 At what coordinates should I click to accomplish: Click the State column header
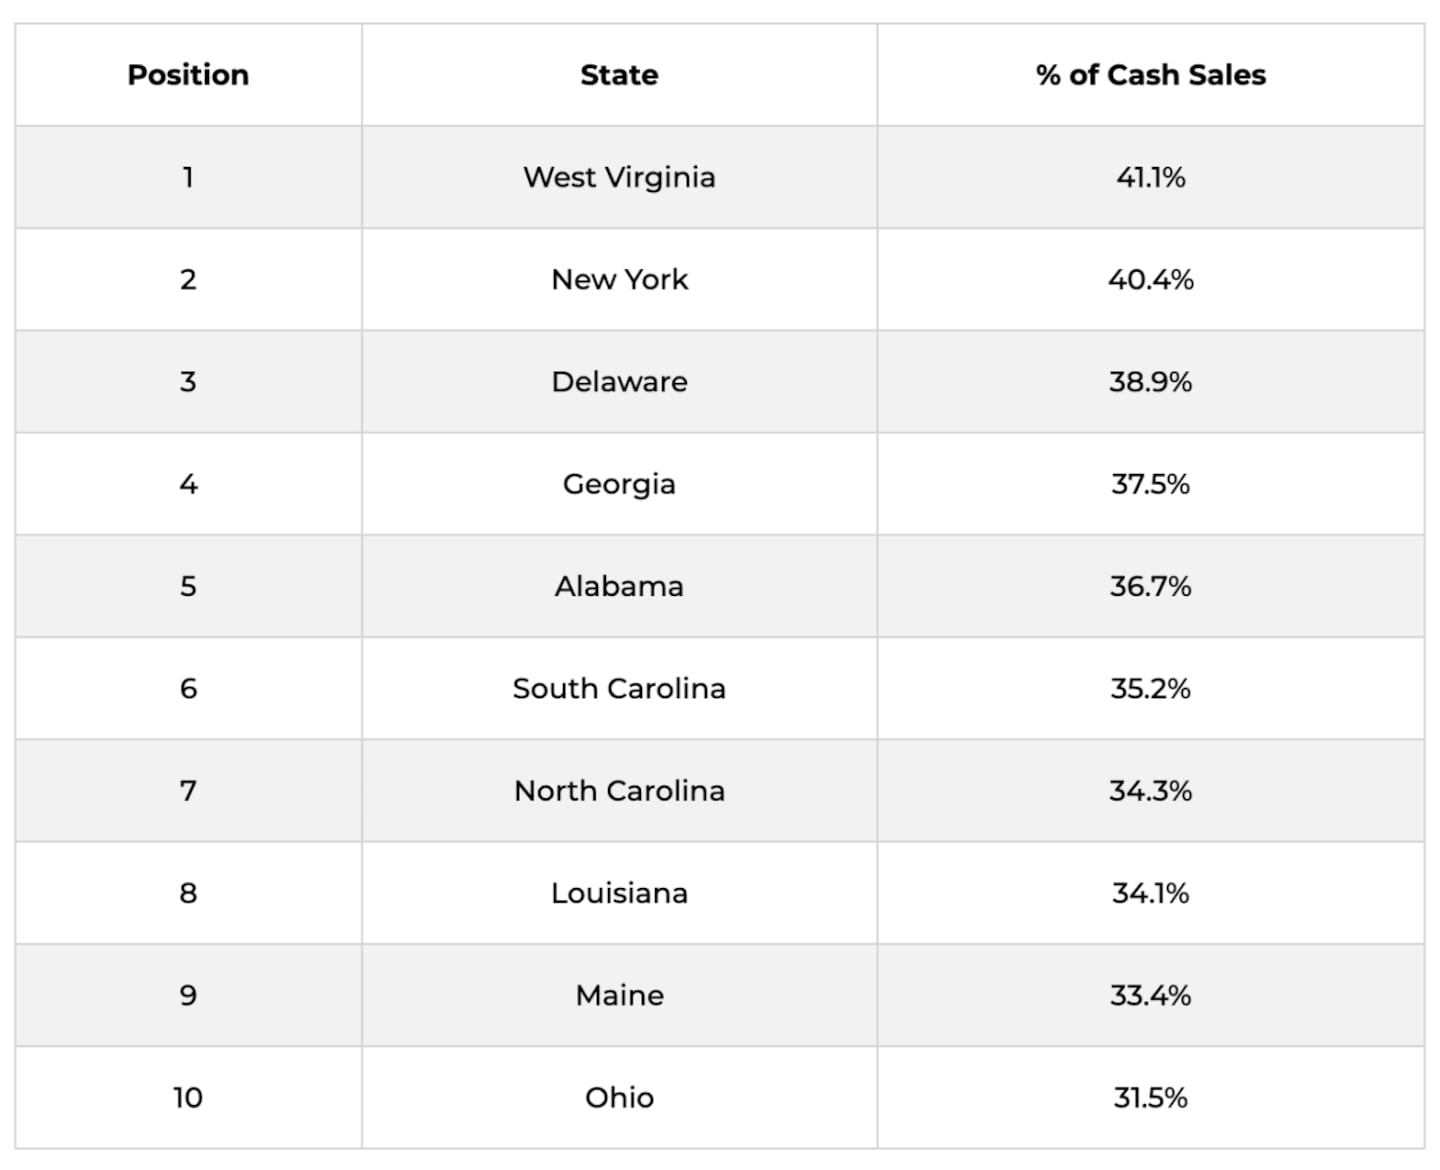pos(619,75)
